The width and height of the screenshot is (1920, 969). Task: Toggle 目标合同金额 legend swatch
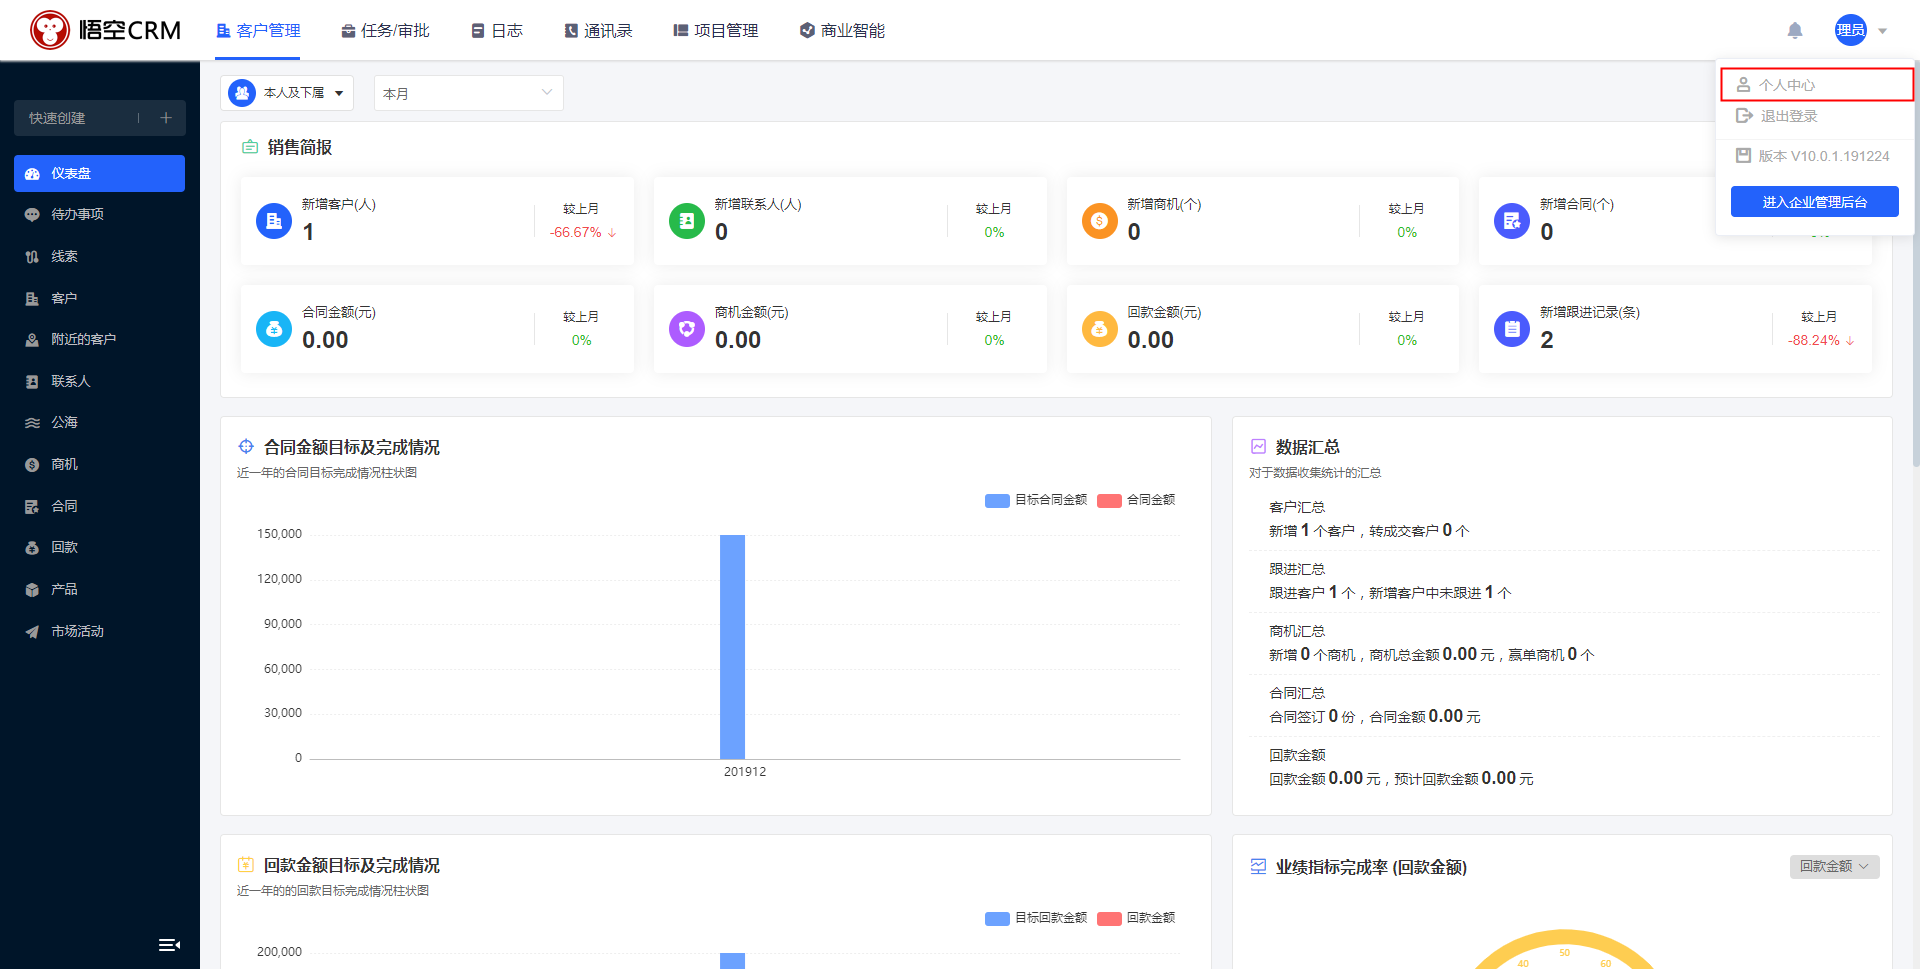coord(997,501)
